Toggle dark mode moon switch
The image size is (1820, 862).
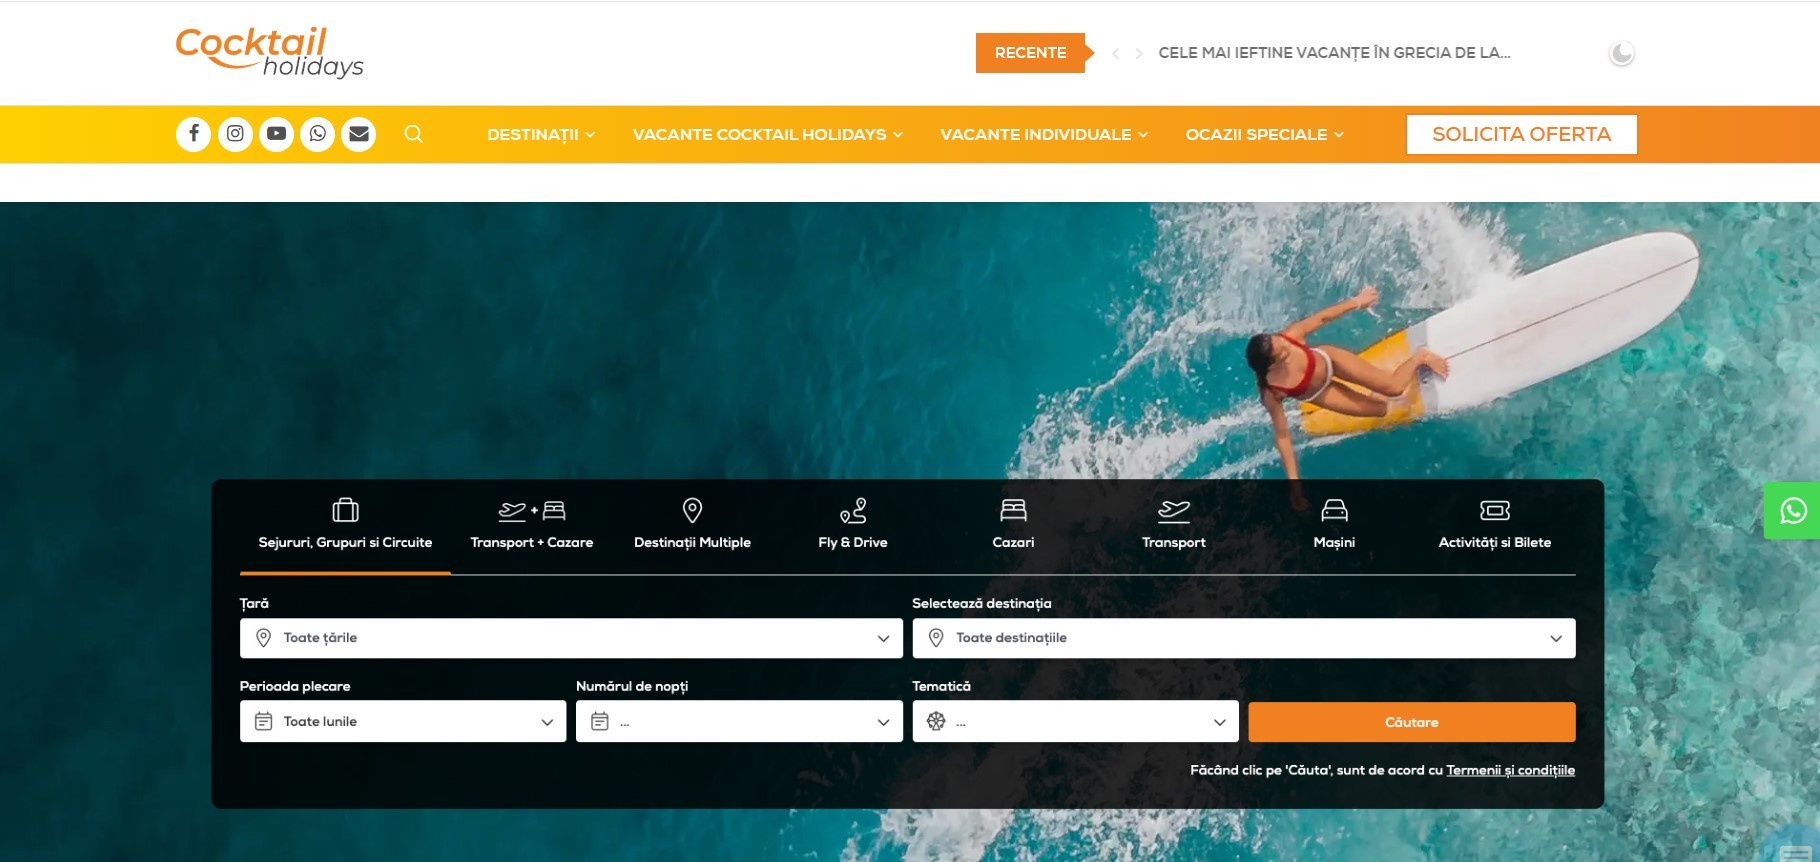[1621, 53]
